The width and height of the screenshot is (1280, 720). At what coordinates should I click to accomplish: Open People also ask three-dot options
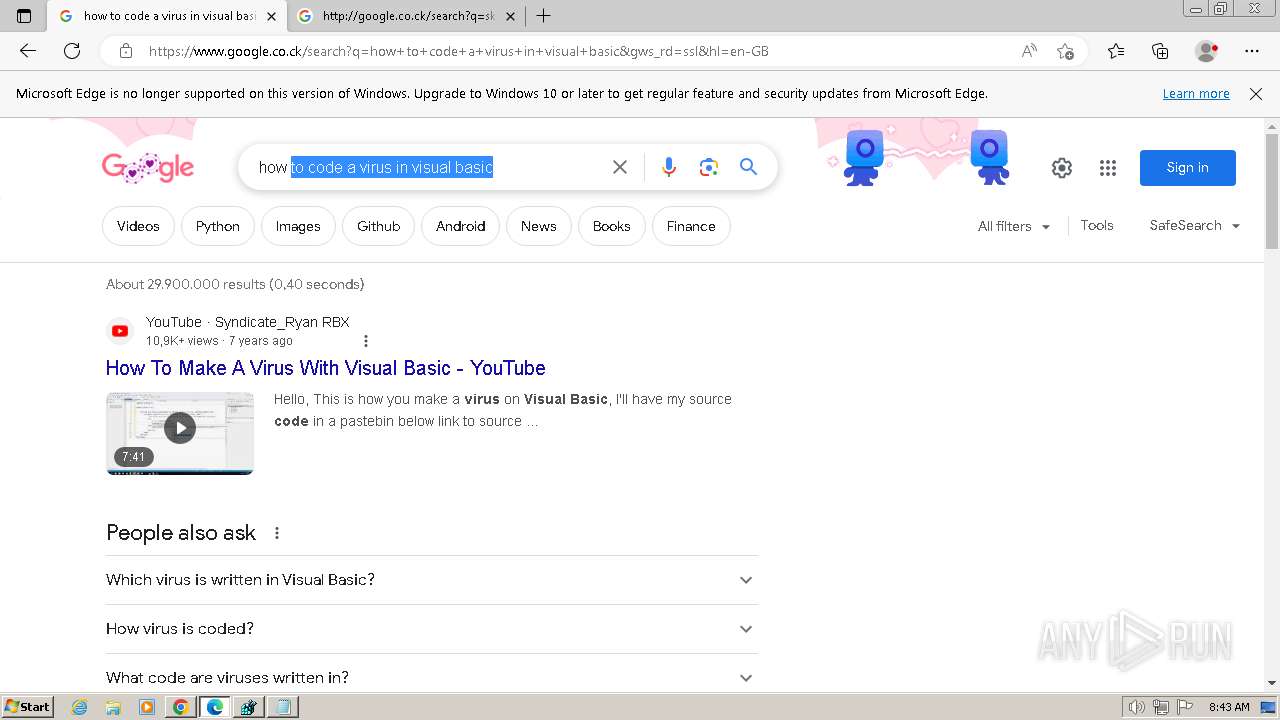click(277, 533)
